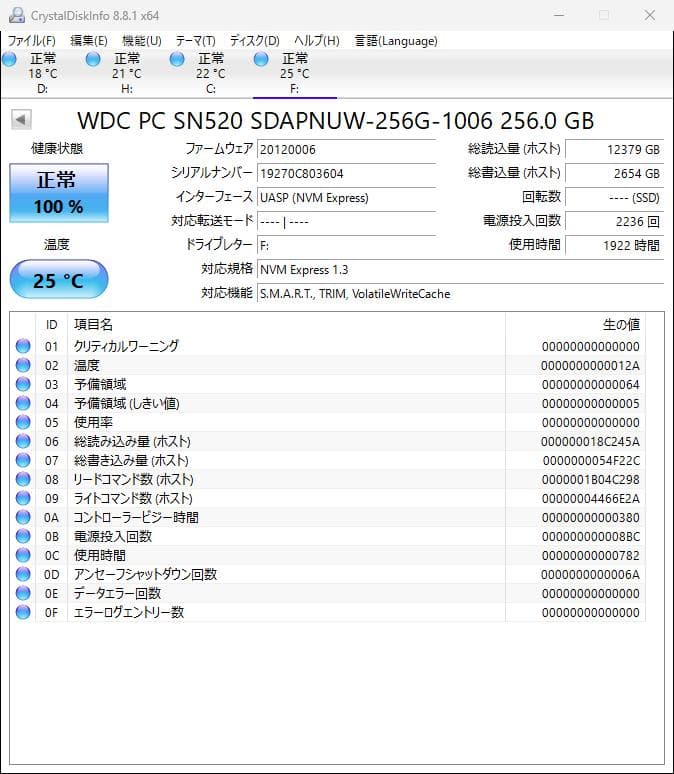The height and width of the screenshot is (774, 674).
Task: Click status icon for ID 0E データエラー回数
Action: [x=23, y=593]
